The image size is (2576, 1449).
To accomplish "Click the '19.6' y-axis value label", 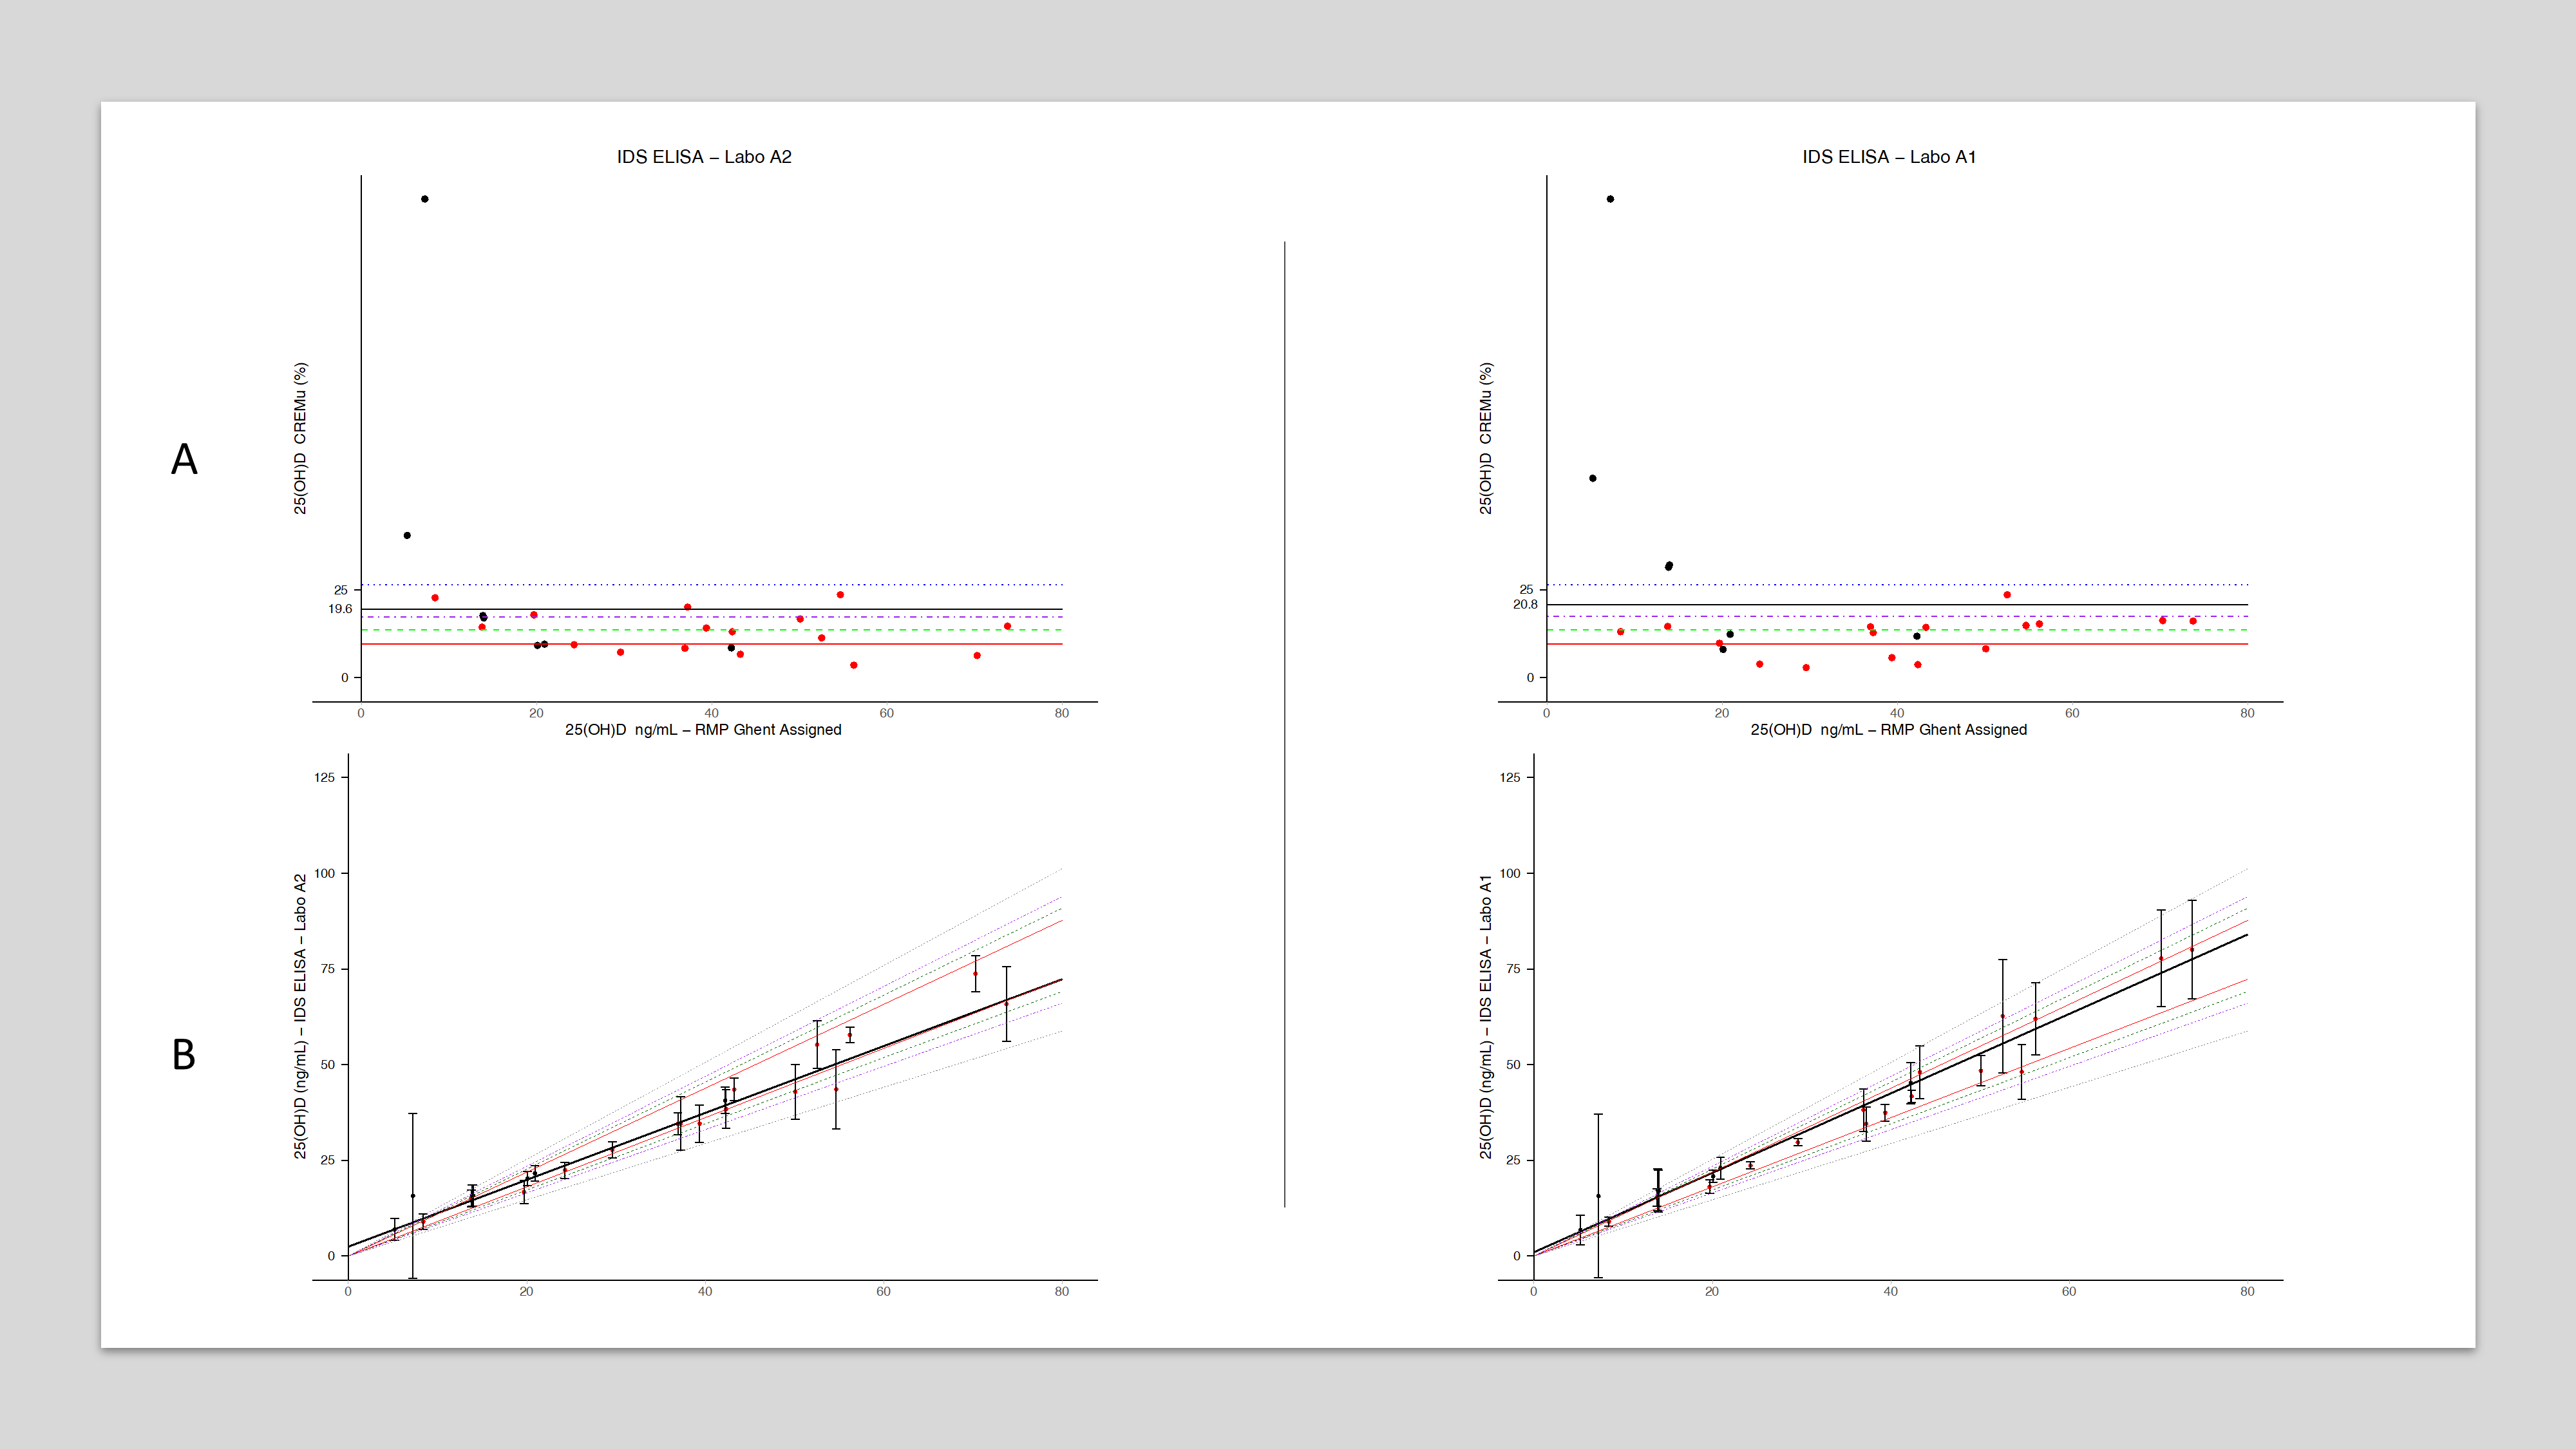I will pyautogui.click(x=340, y=609).
